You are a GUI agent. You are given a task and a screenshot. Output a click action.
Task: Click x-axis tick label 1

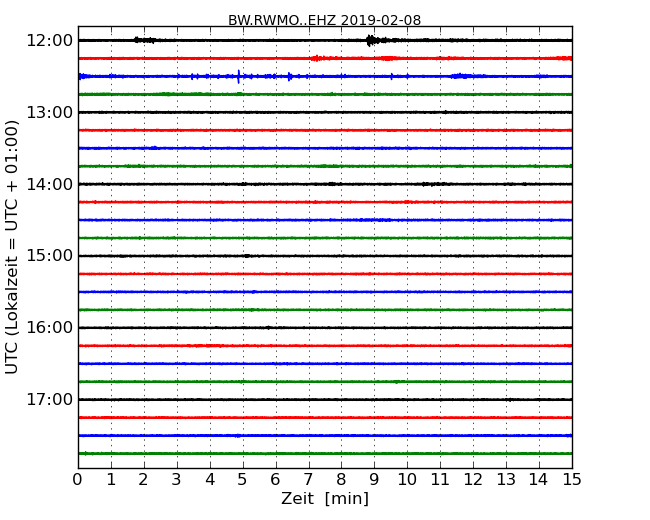pos(111,480)
